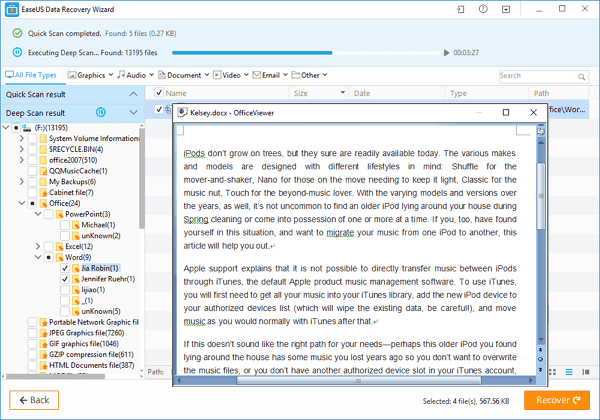
Task: Click the HTML Documents file type icon
Action: (43, 365)
